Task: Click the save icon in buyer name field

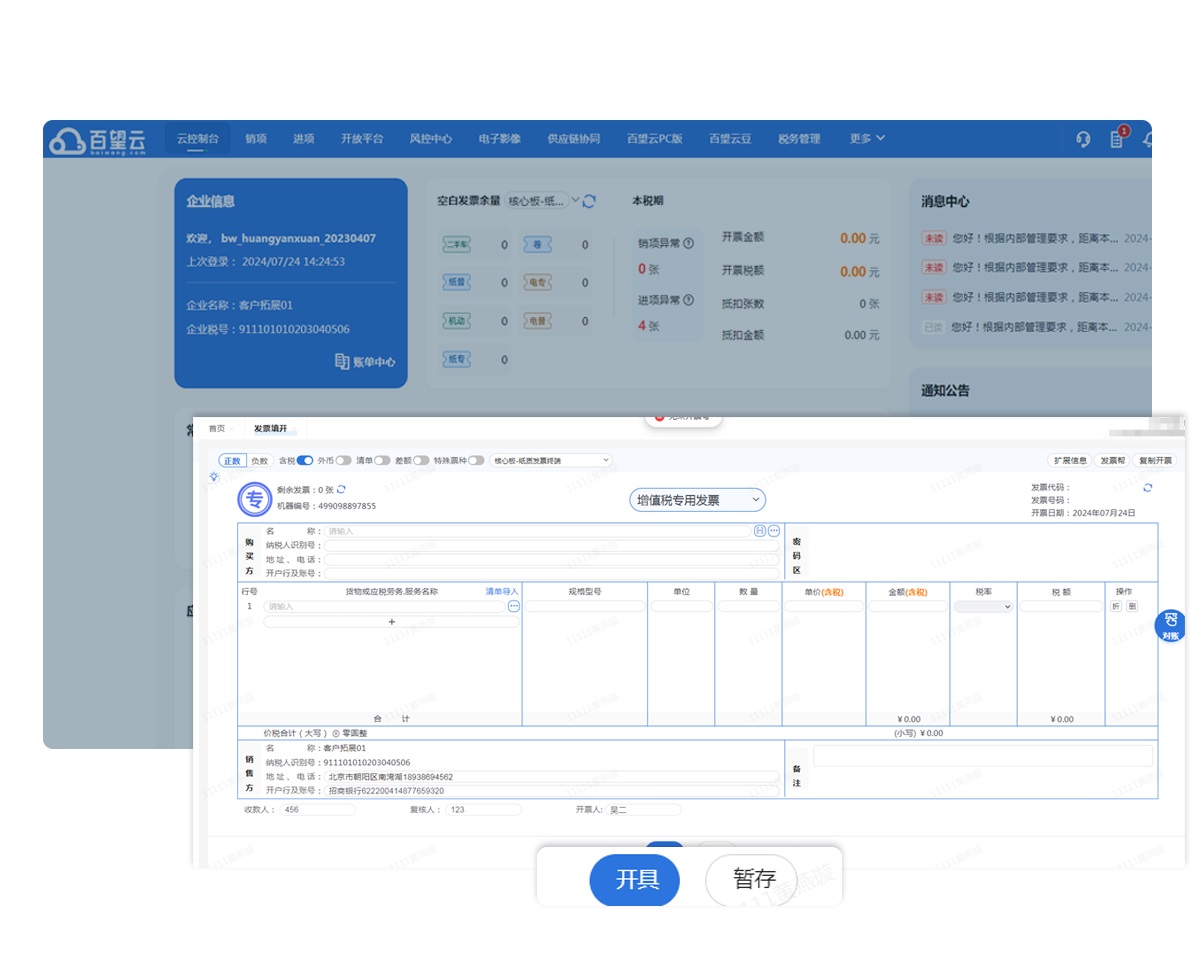Action: 760,531
